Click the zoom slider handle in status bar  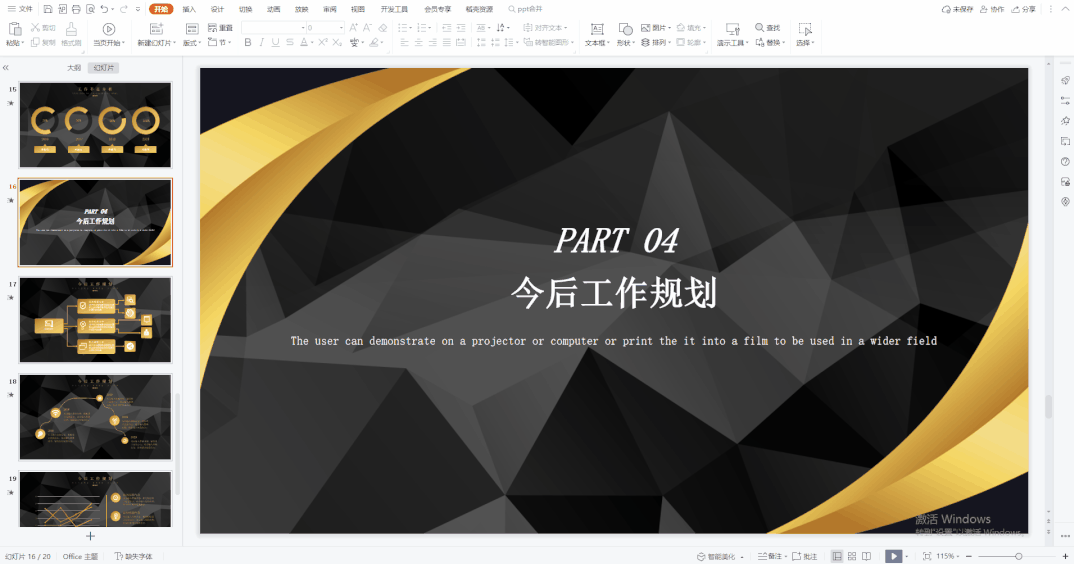(1018, 556)
